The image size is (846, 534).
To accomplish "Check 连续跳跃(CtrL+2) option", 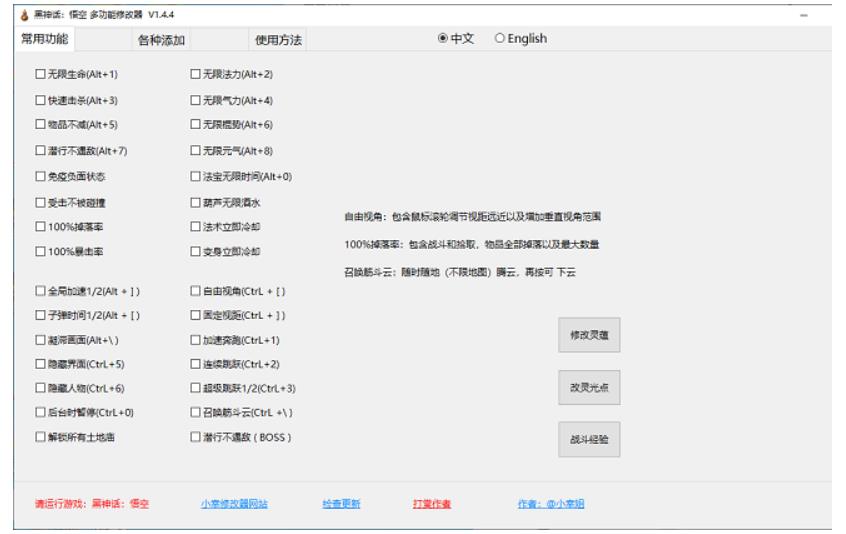I will click(x=195, y=364).
